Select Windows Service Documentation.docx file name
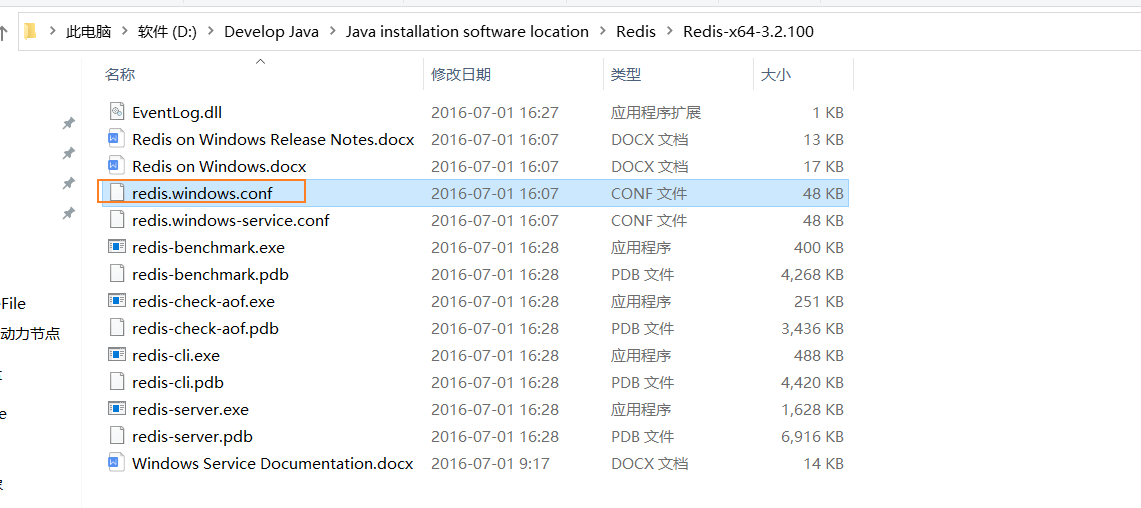The image size is (1141, 508). click(x=272, y=464)
